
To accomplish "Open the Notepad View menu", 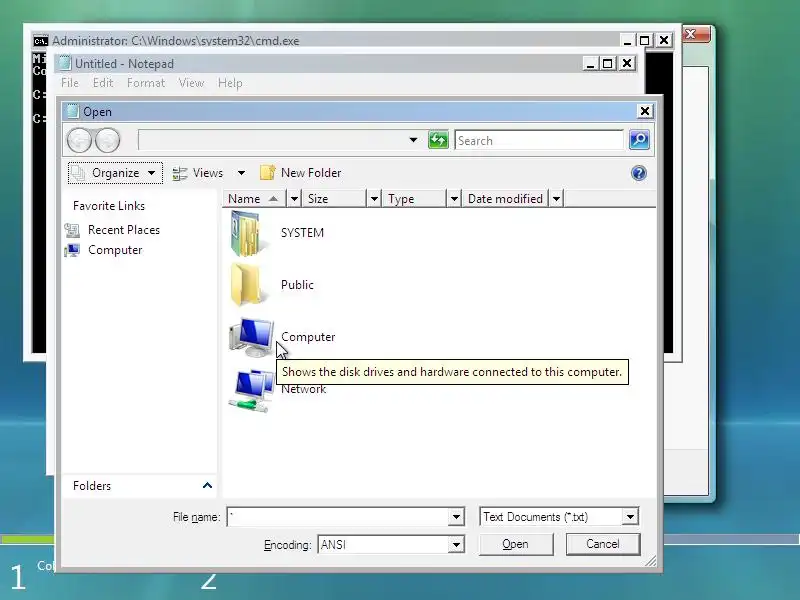I will 191,83.
